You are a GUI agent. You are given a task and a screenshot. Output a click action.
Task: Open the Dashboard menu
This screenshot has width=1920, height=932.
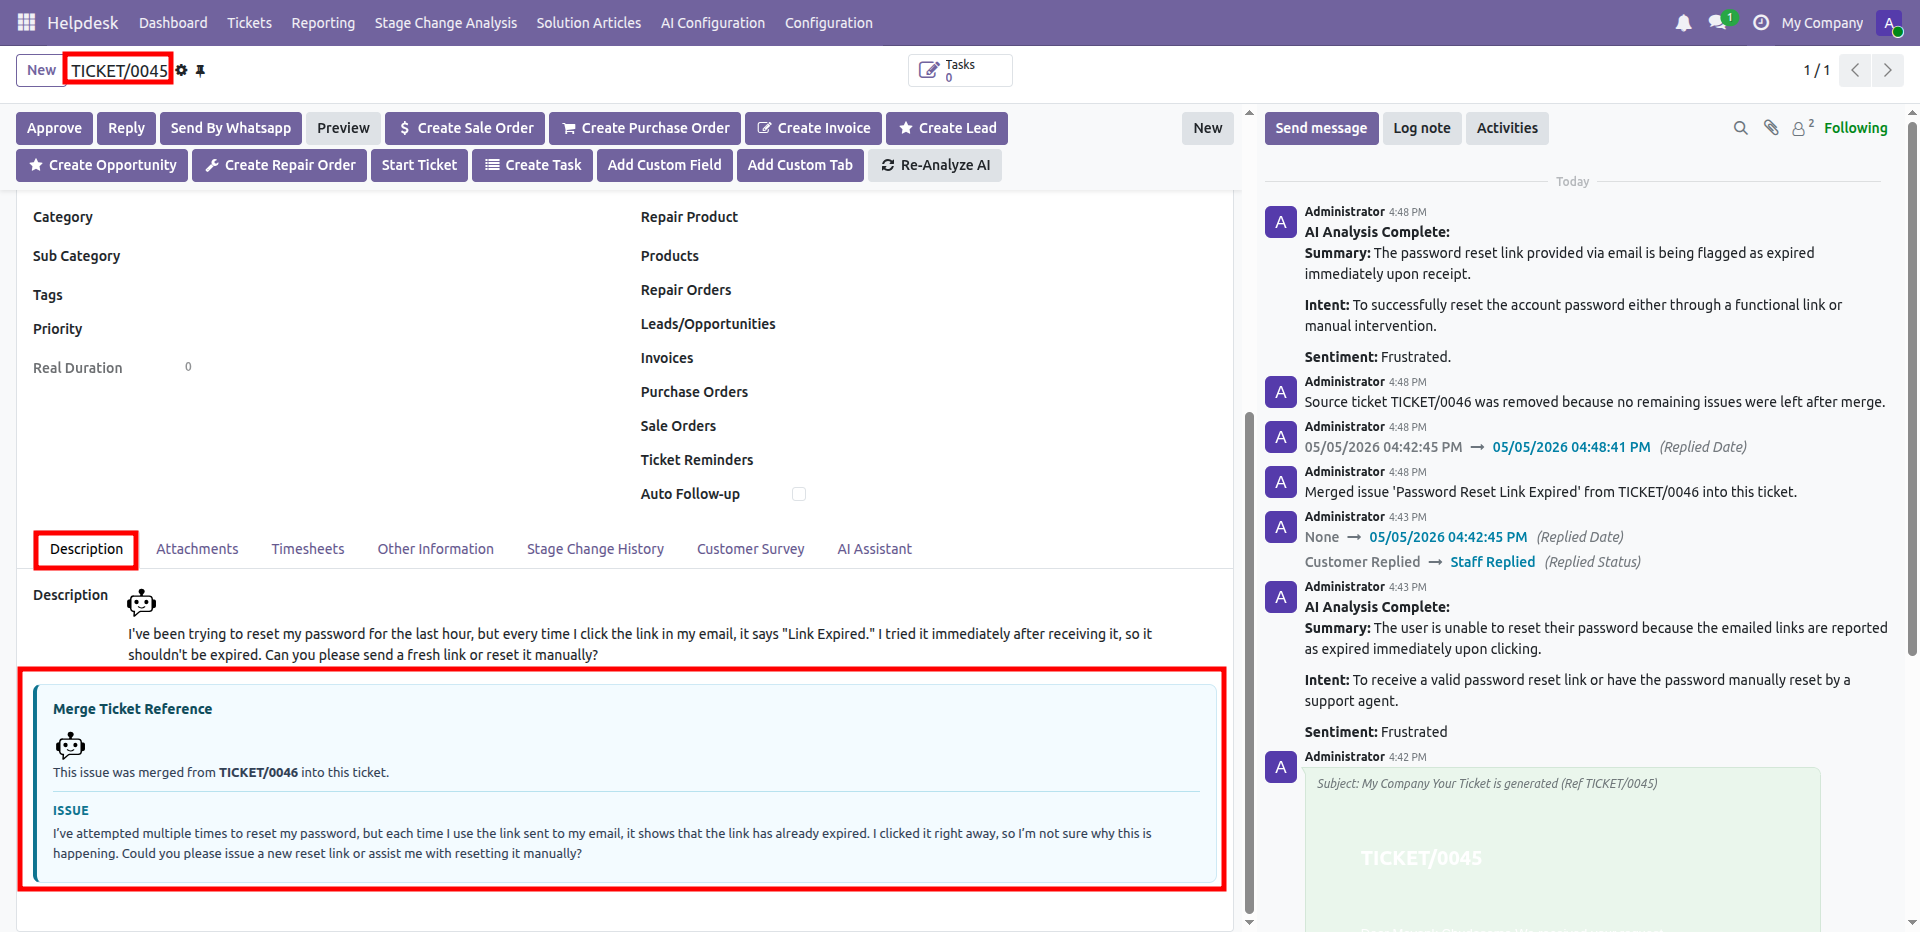(x=173, y=23)
